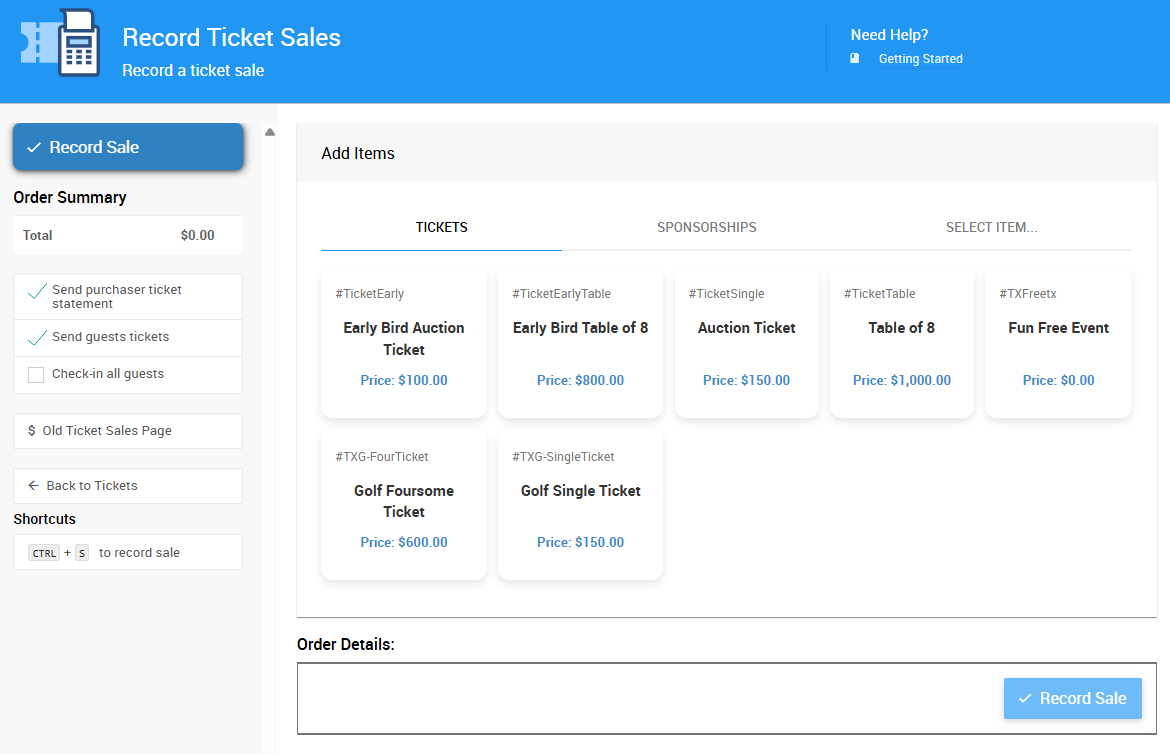Open the Getting Started help link
Image resolution: width=1170 pixels, height=754 pixels.
pos(920,58)
